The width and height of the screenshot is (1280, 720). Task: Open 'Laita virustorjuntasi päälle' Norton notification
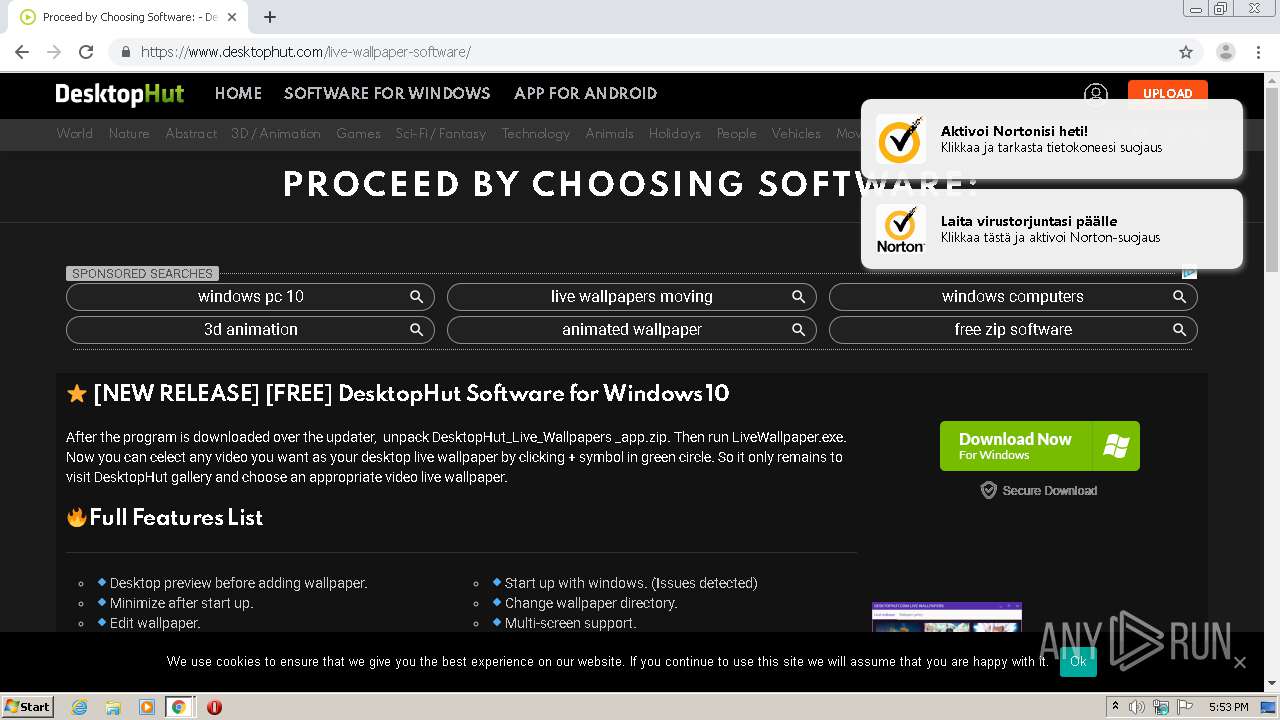click(x=1052, y=229)
